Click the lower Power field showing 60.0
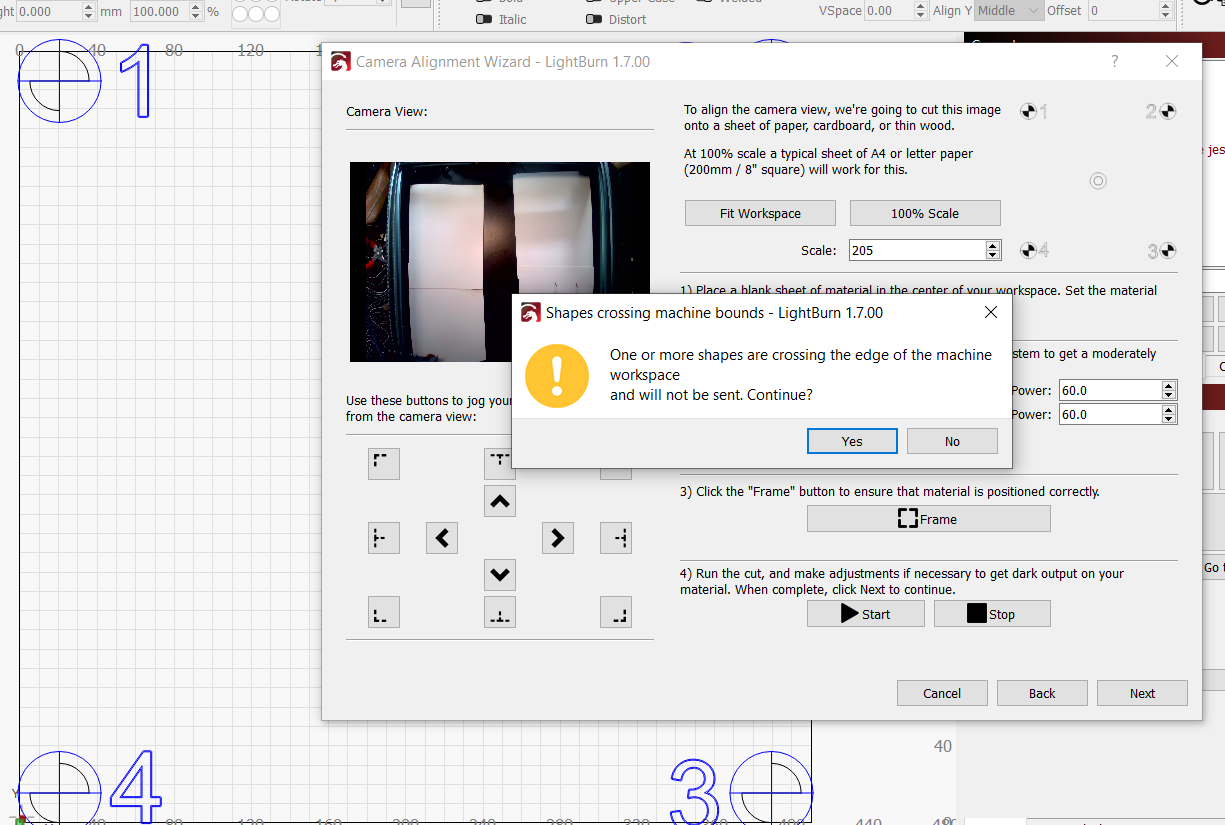1225x825 pixels. (x=1108, y=414)
